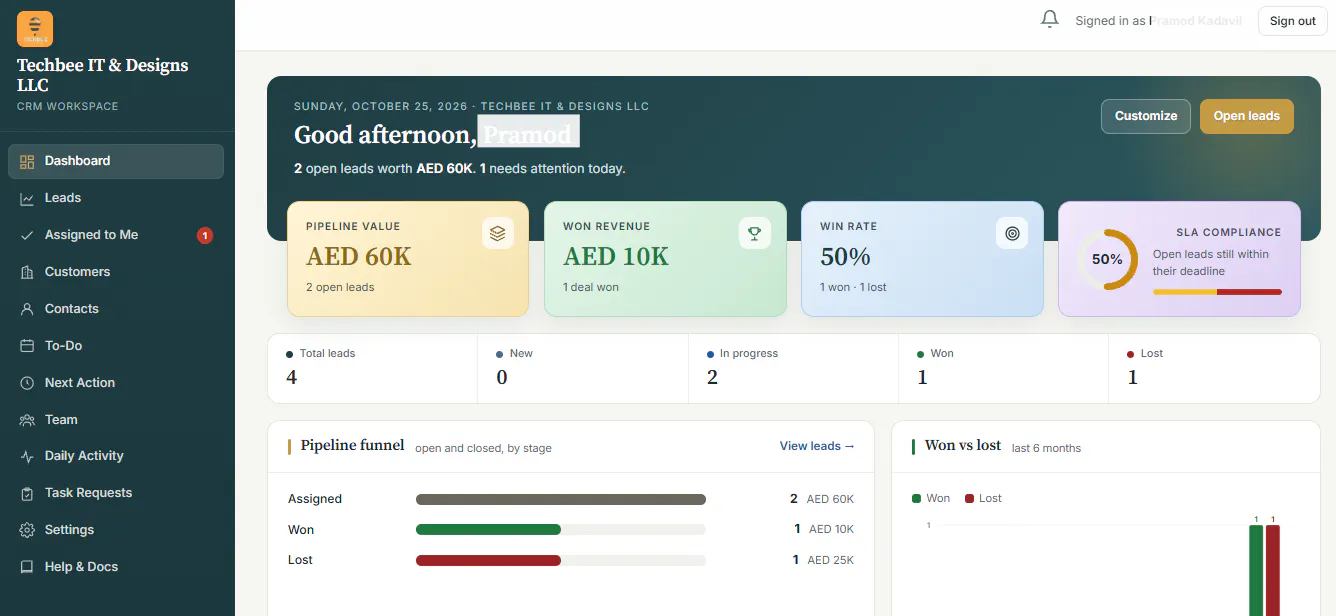Click the red Lost column in the chart
Viewport: 1336px width, 616px height.
[1273, 570]
